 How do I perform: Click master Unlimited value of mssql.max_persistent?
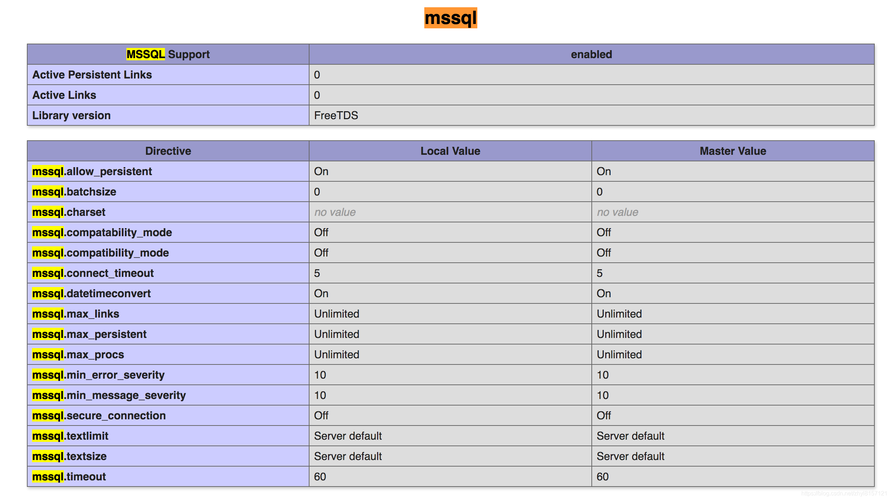click(619, 334)
